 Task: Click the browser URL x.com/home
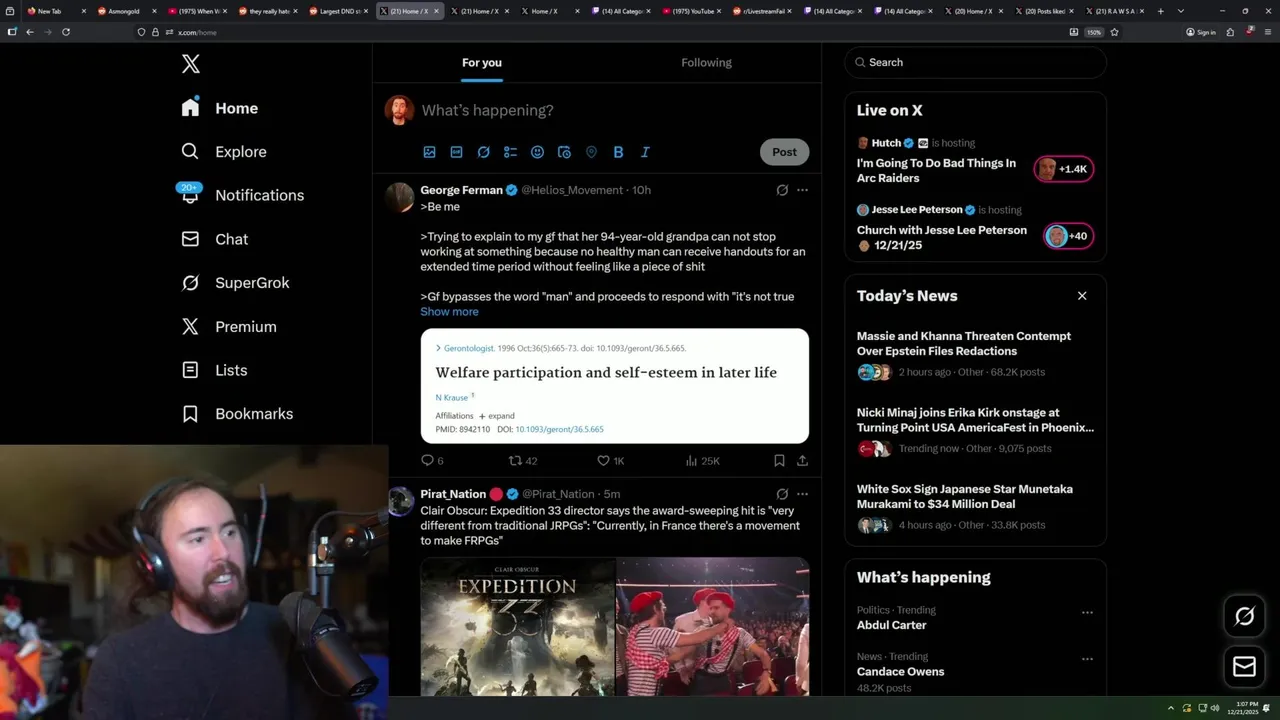[196, 32]
